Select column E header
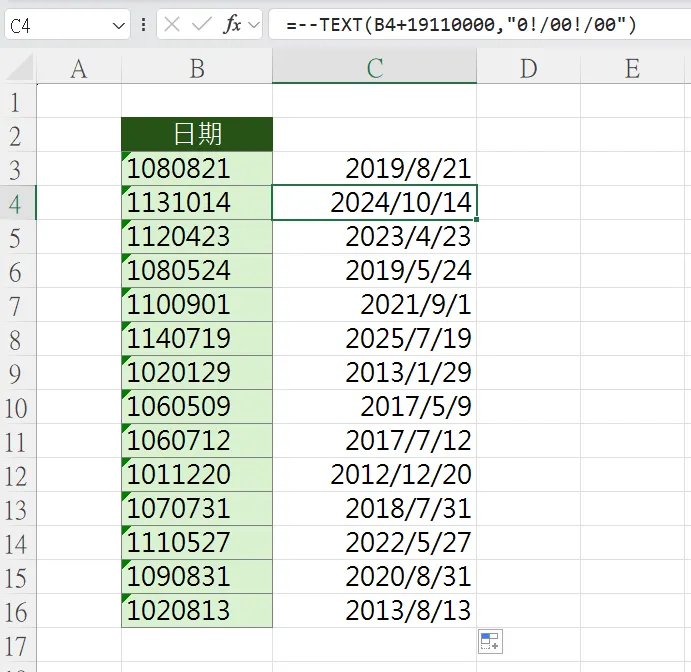 [x=632, y=68]
